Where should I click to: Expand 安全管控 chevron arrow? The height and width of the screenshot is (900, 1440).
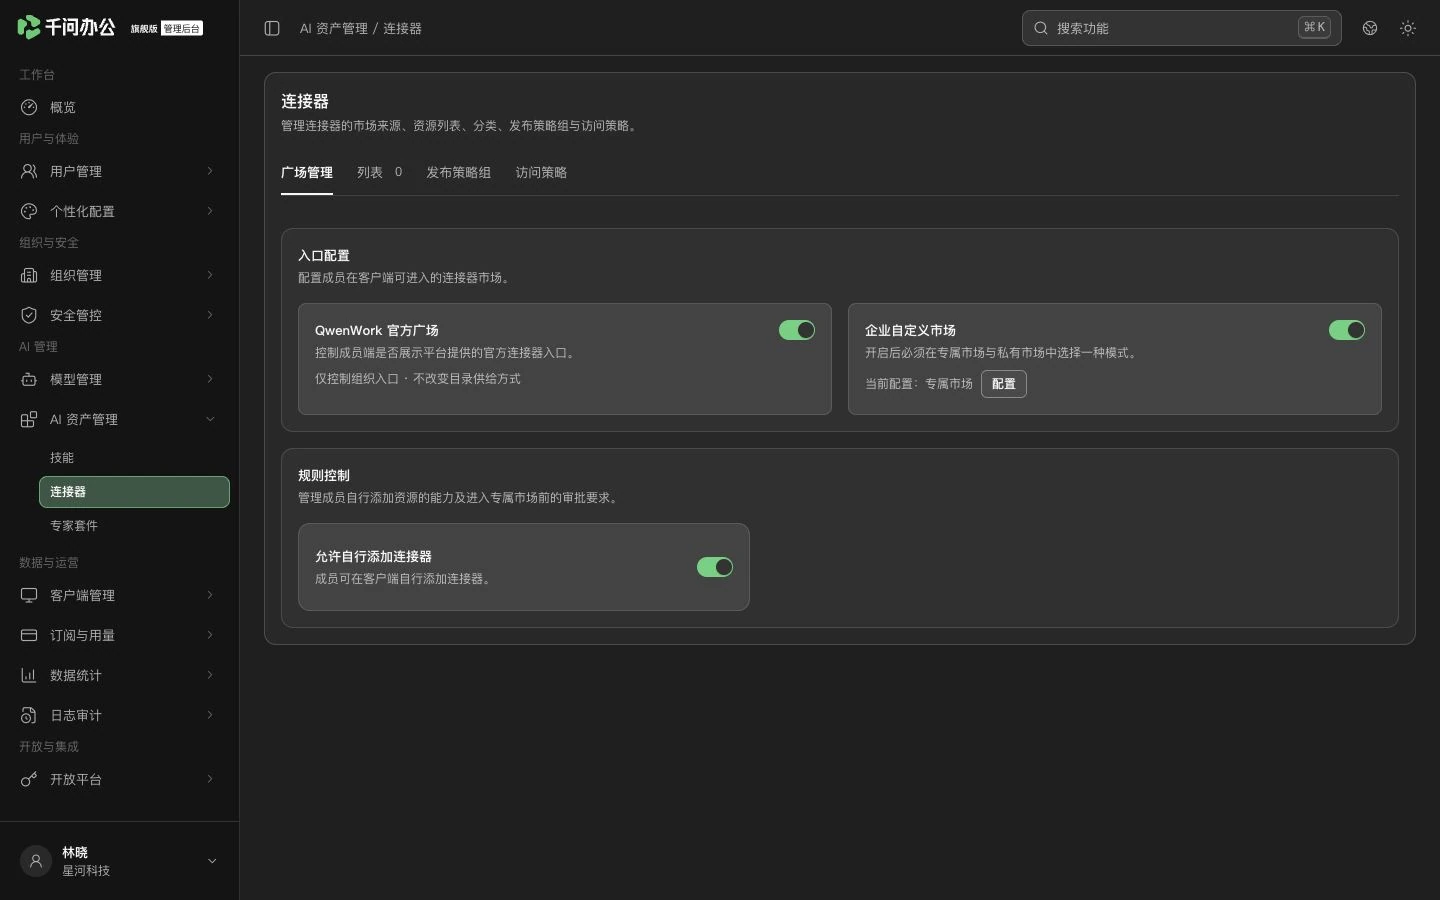pos(210,315)
